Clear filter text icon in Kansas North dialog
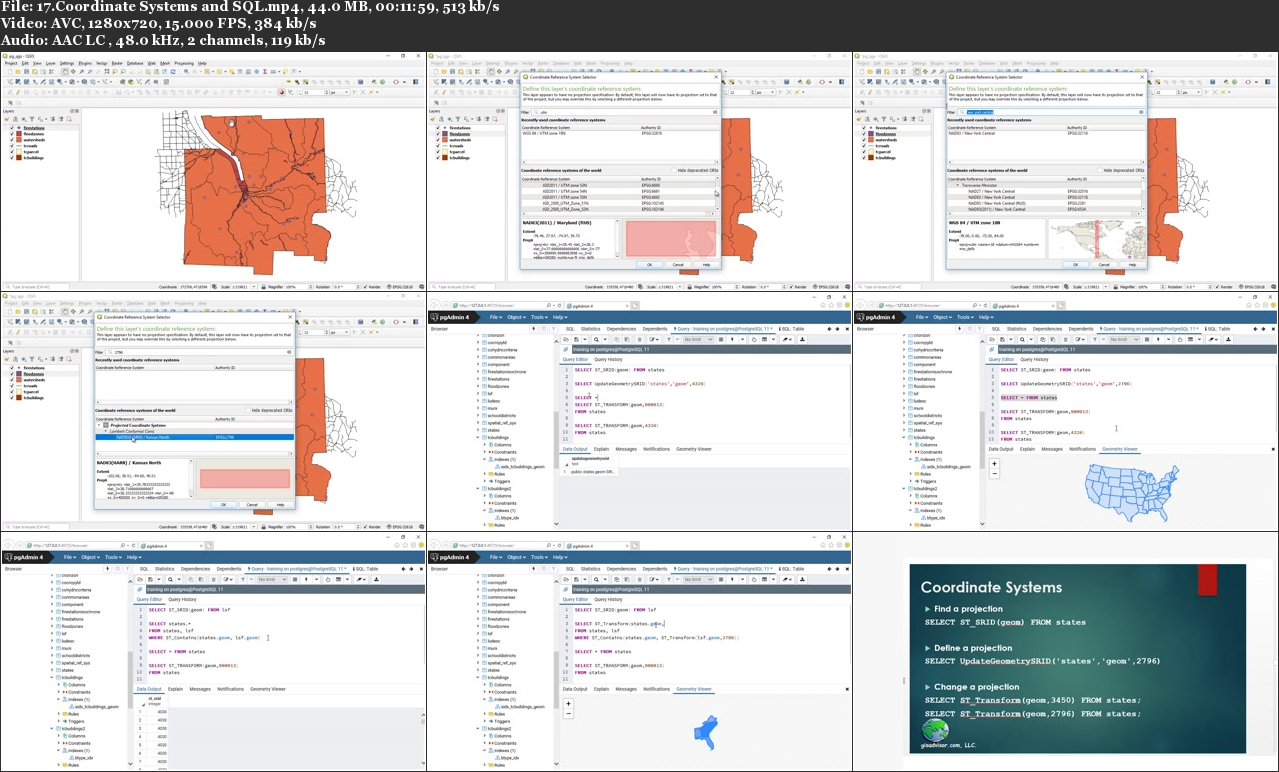Screen dimensions: 1279x772 pyautogui.click(x=289, y=352)
